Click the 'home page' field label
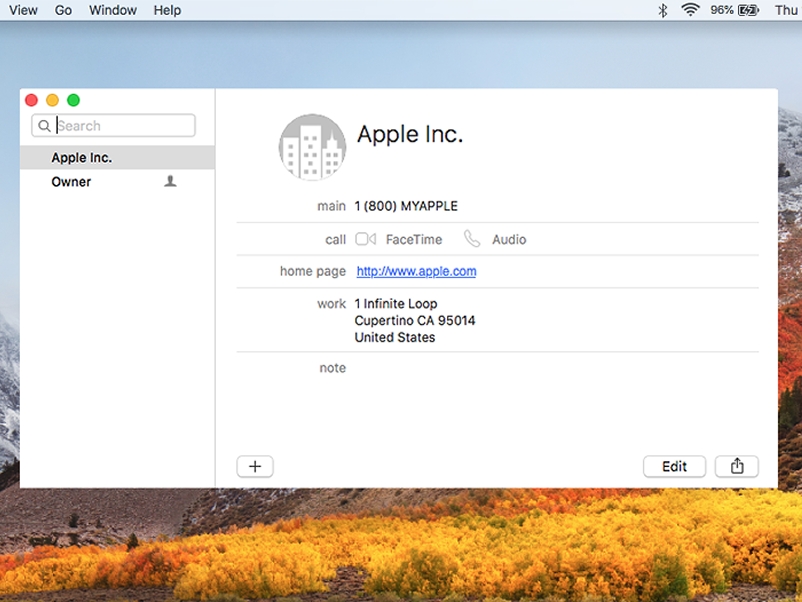 click(x=313, y=271)
